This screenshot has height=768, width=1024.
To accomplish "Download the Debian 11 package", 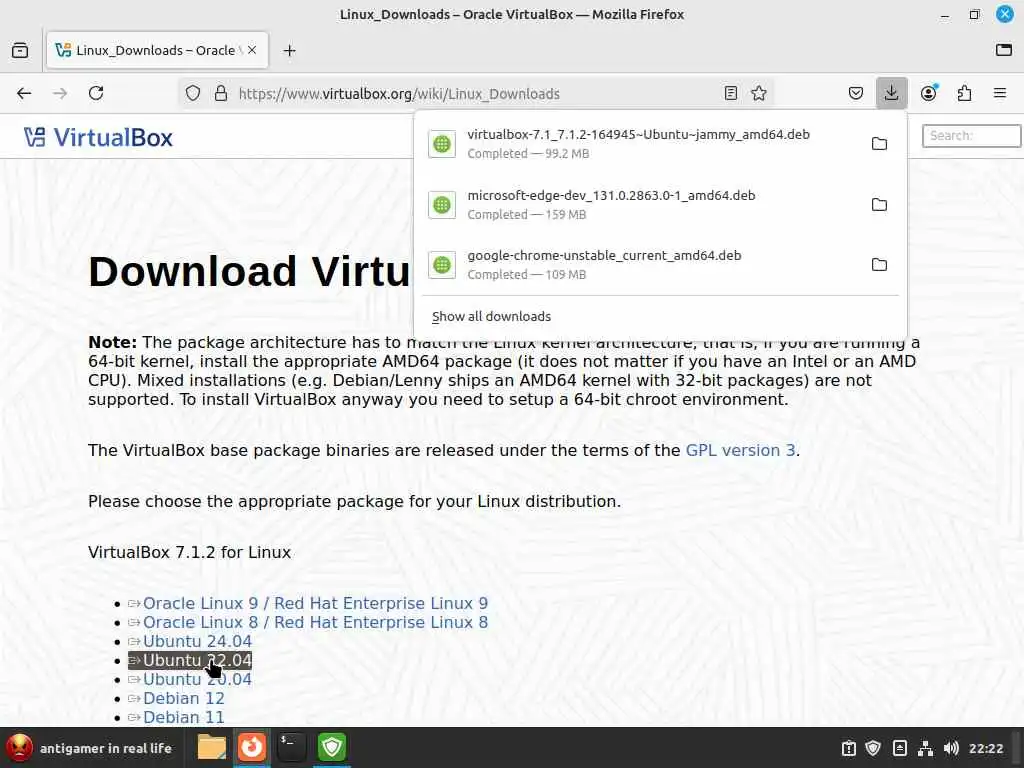I will [184, 717].
